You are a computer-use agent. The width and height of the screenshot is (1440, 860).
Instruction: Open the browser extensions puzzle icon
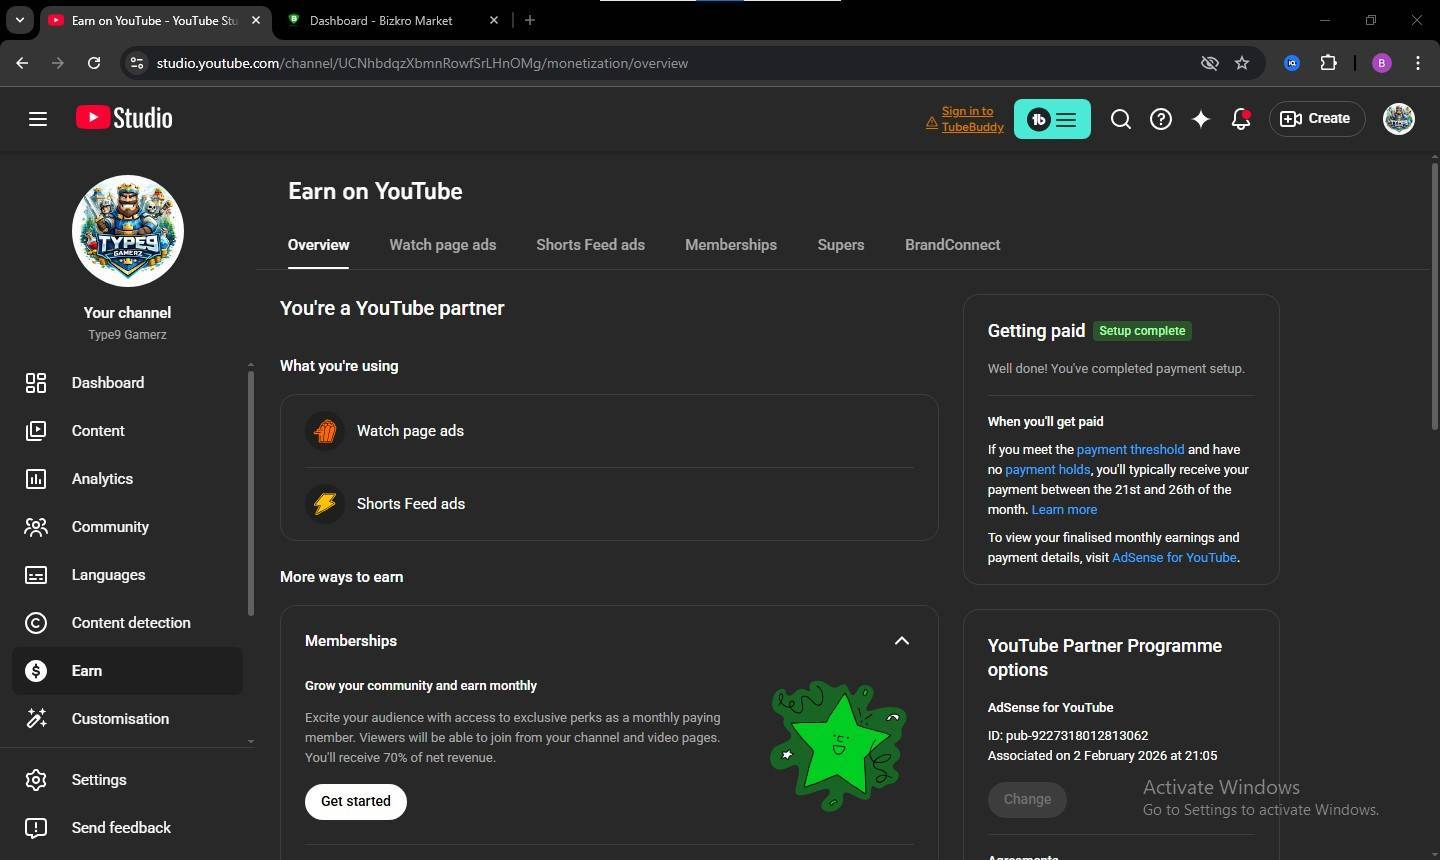click(x=1328, y=63)
